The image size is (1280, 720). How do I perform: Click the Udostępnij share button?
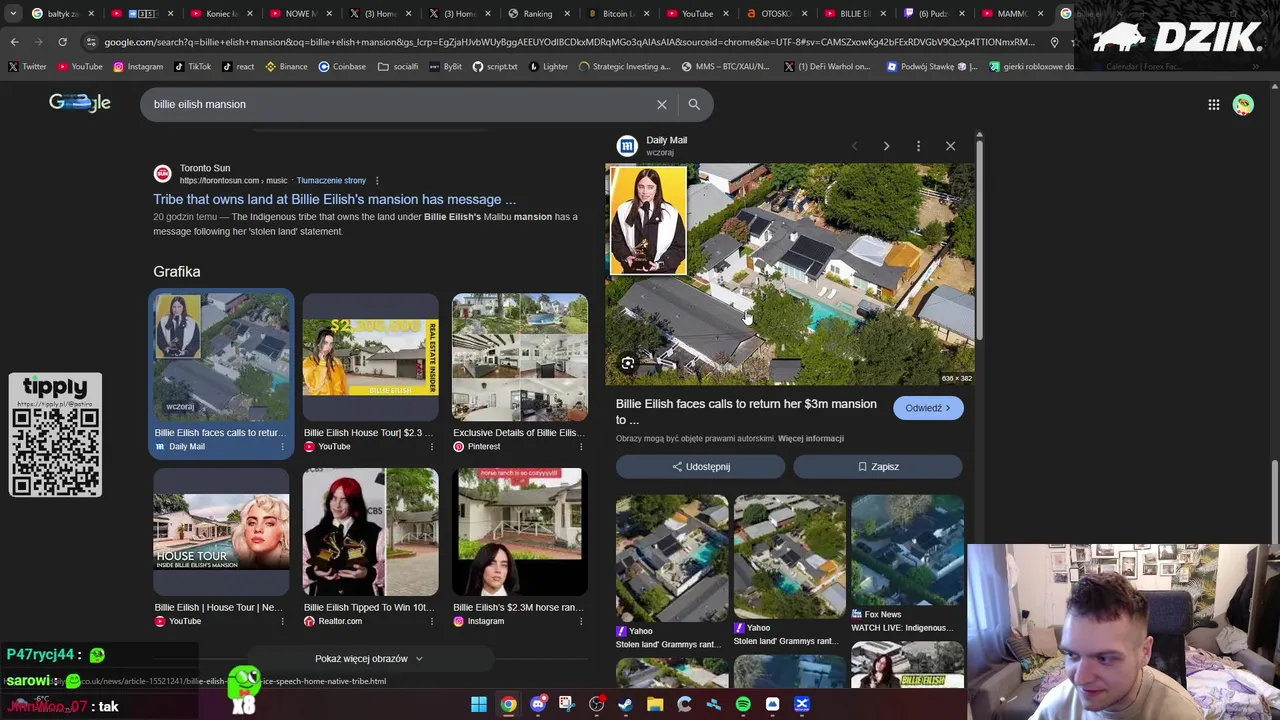(700, 467)
